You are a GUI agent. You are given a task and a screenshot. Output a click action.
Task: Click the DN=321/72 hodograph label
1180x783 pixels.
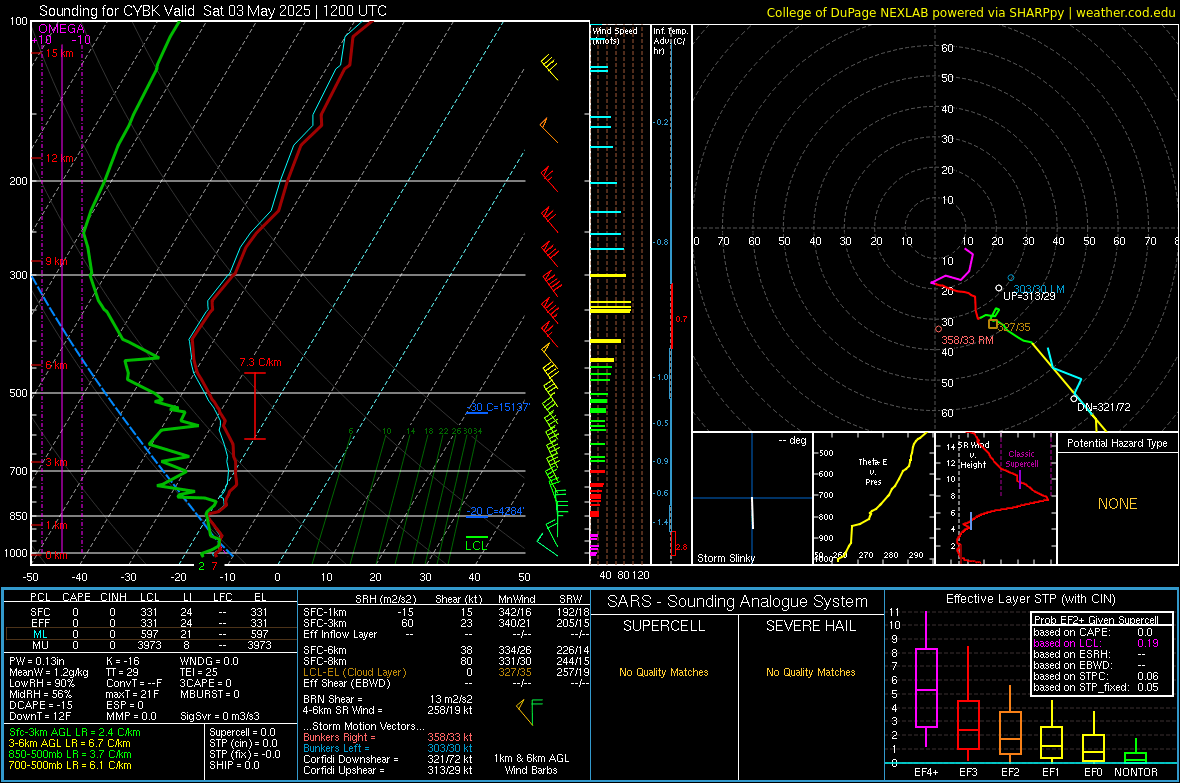coord(1103,407)
